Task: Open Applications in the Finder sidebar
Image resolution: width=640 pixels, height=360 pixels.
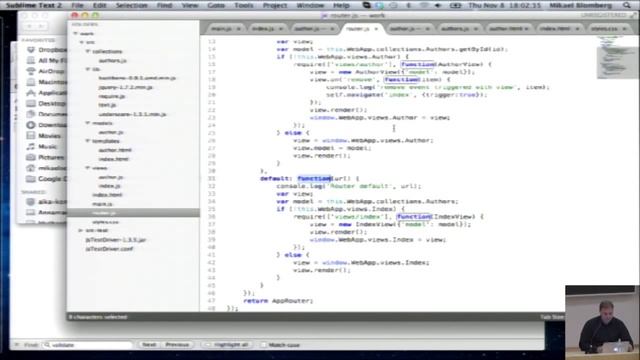Action: coord(47,93)
